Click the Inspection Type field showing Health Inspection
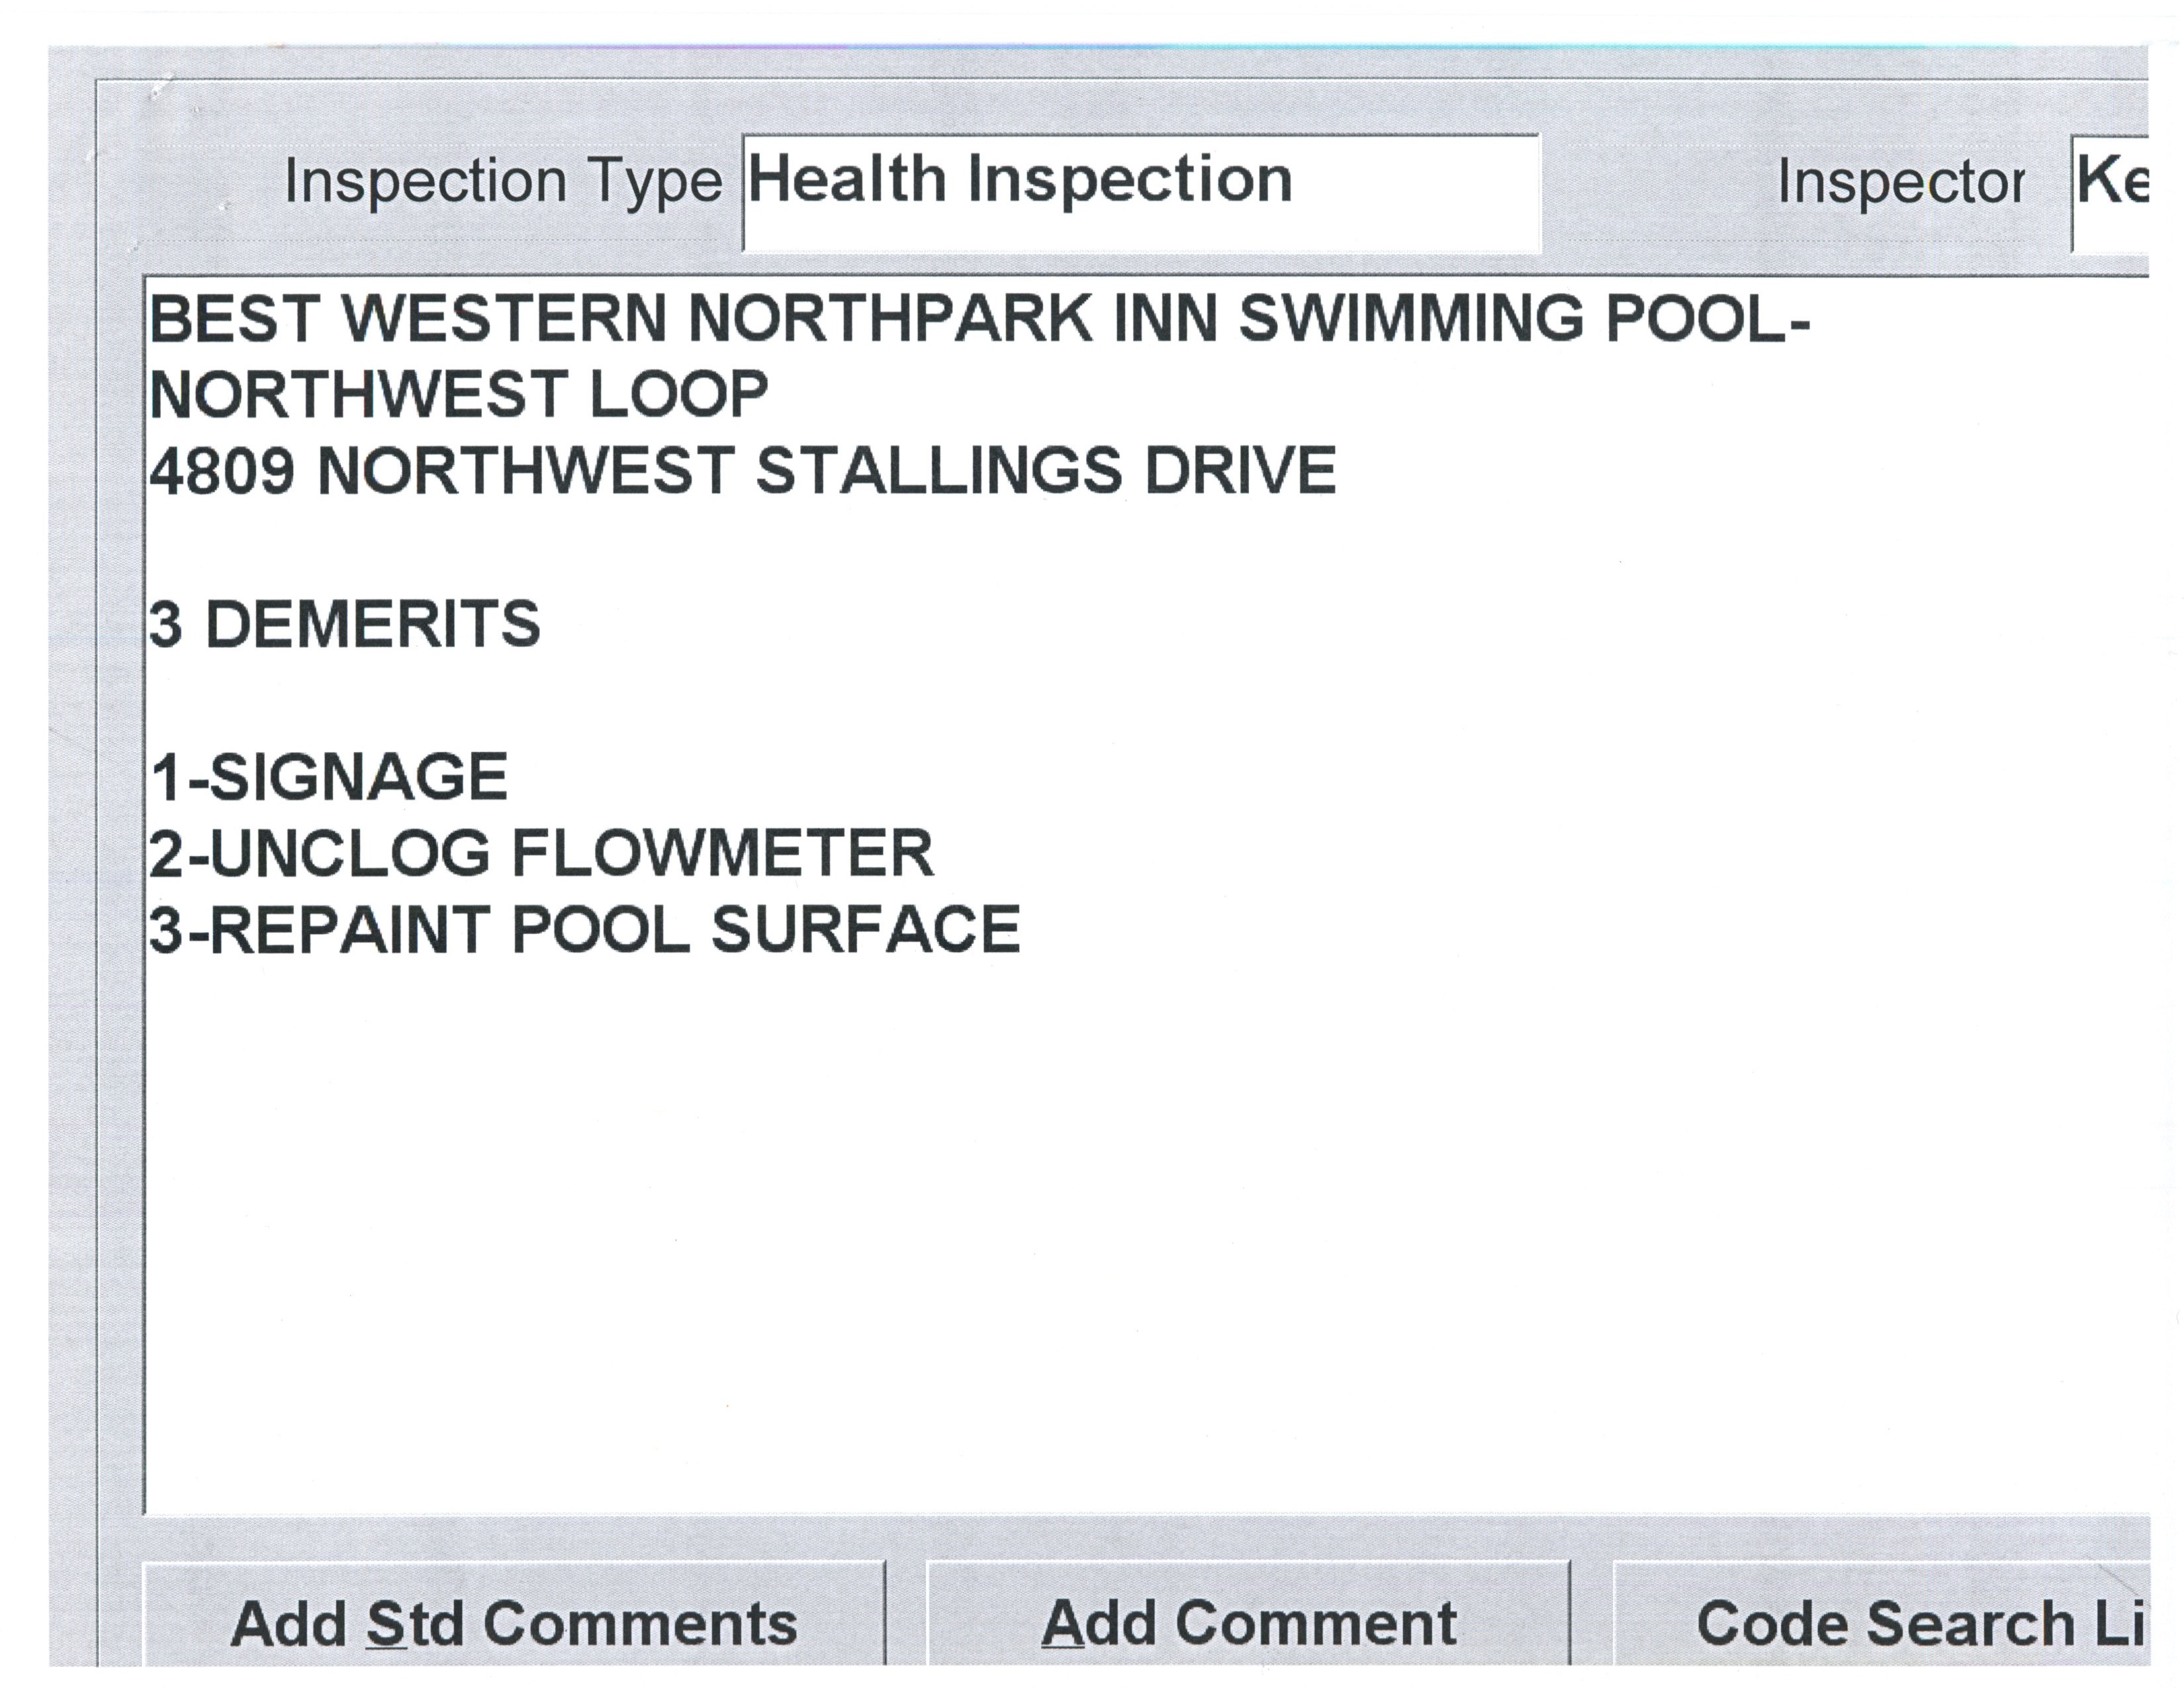The width and height of the screenshot is (2184, 1688). 1140,192
